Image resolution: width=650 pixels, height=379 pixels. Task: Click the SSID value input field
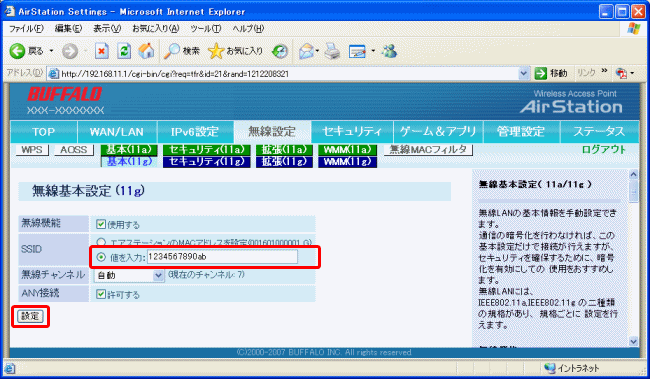(222, 257)
